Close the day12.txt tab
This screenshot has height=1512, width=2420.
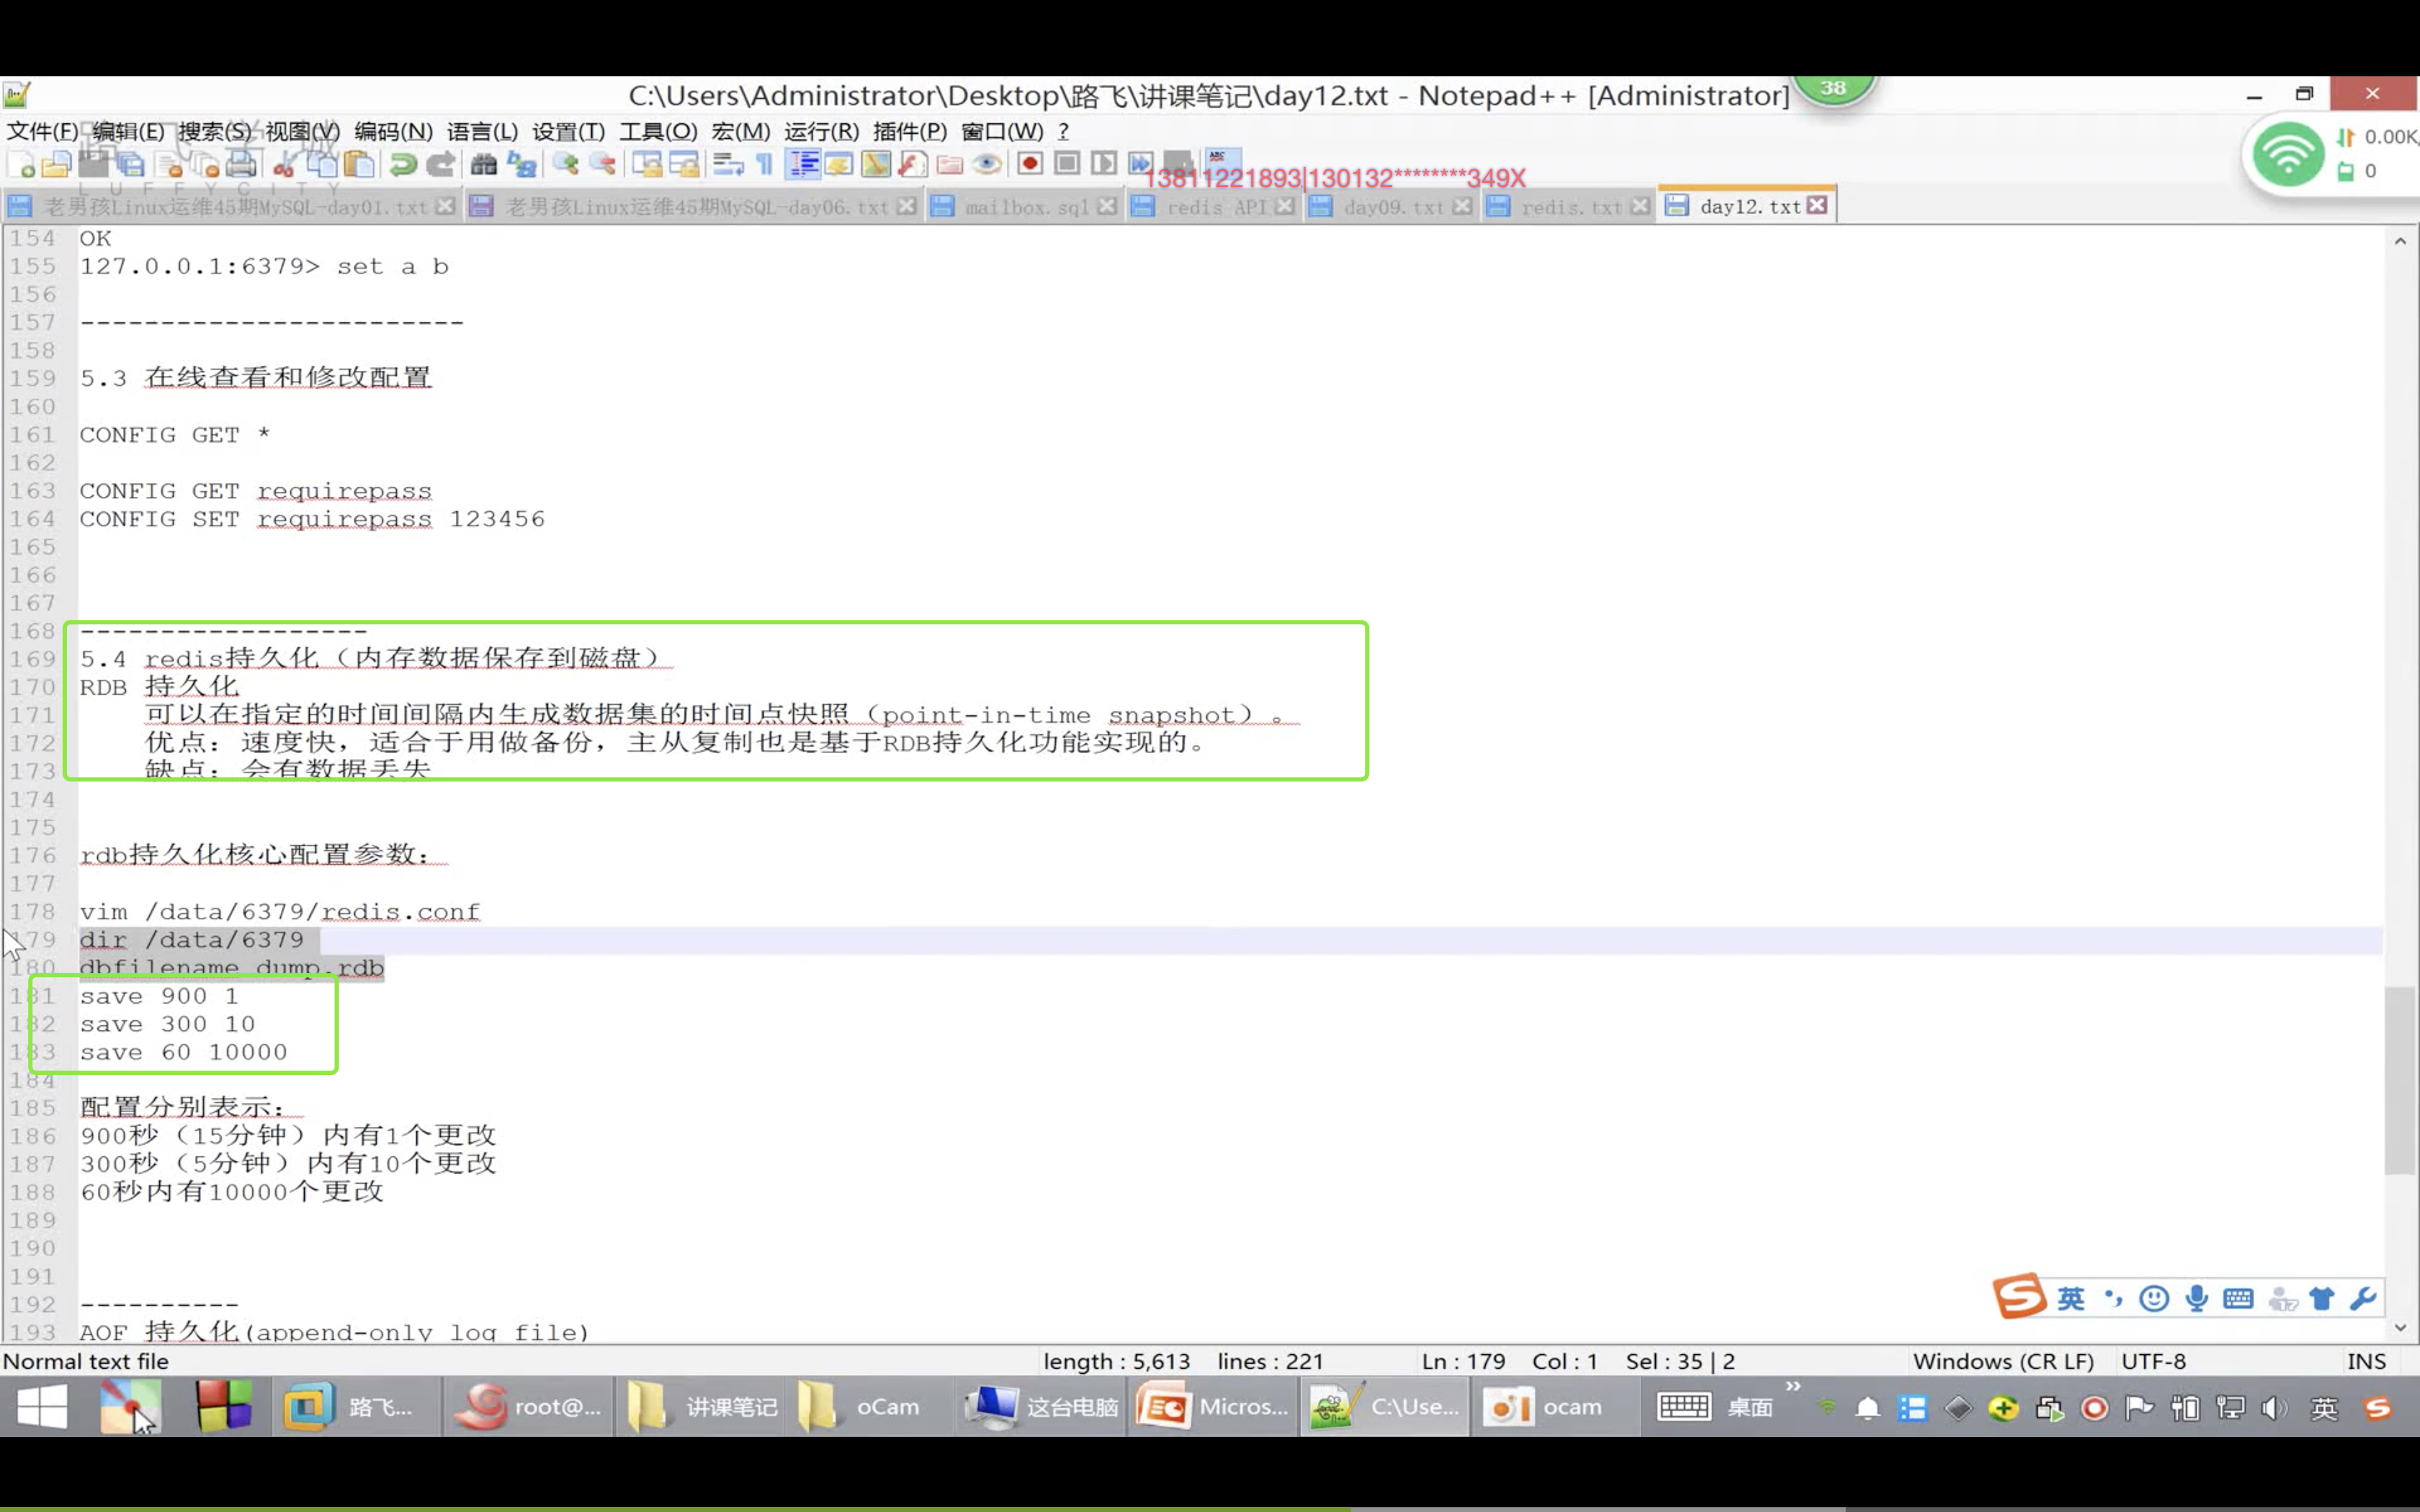pyautogui.click(x=1817, y=205)
